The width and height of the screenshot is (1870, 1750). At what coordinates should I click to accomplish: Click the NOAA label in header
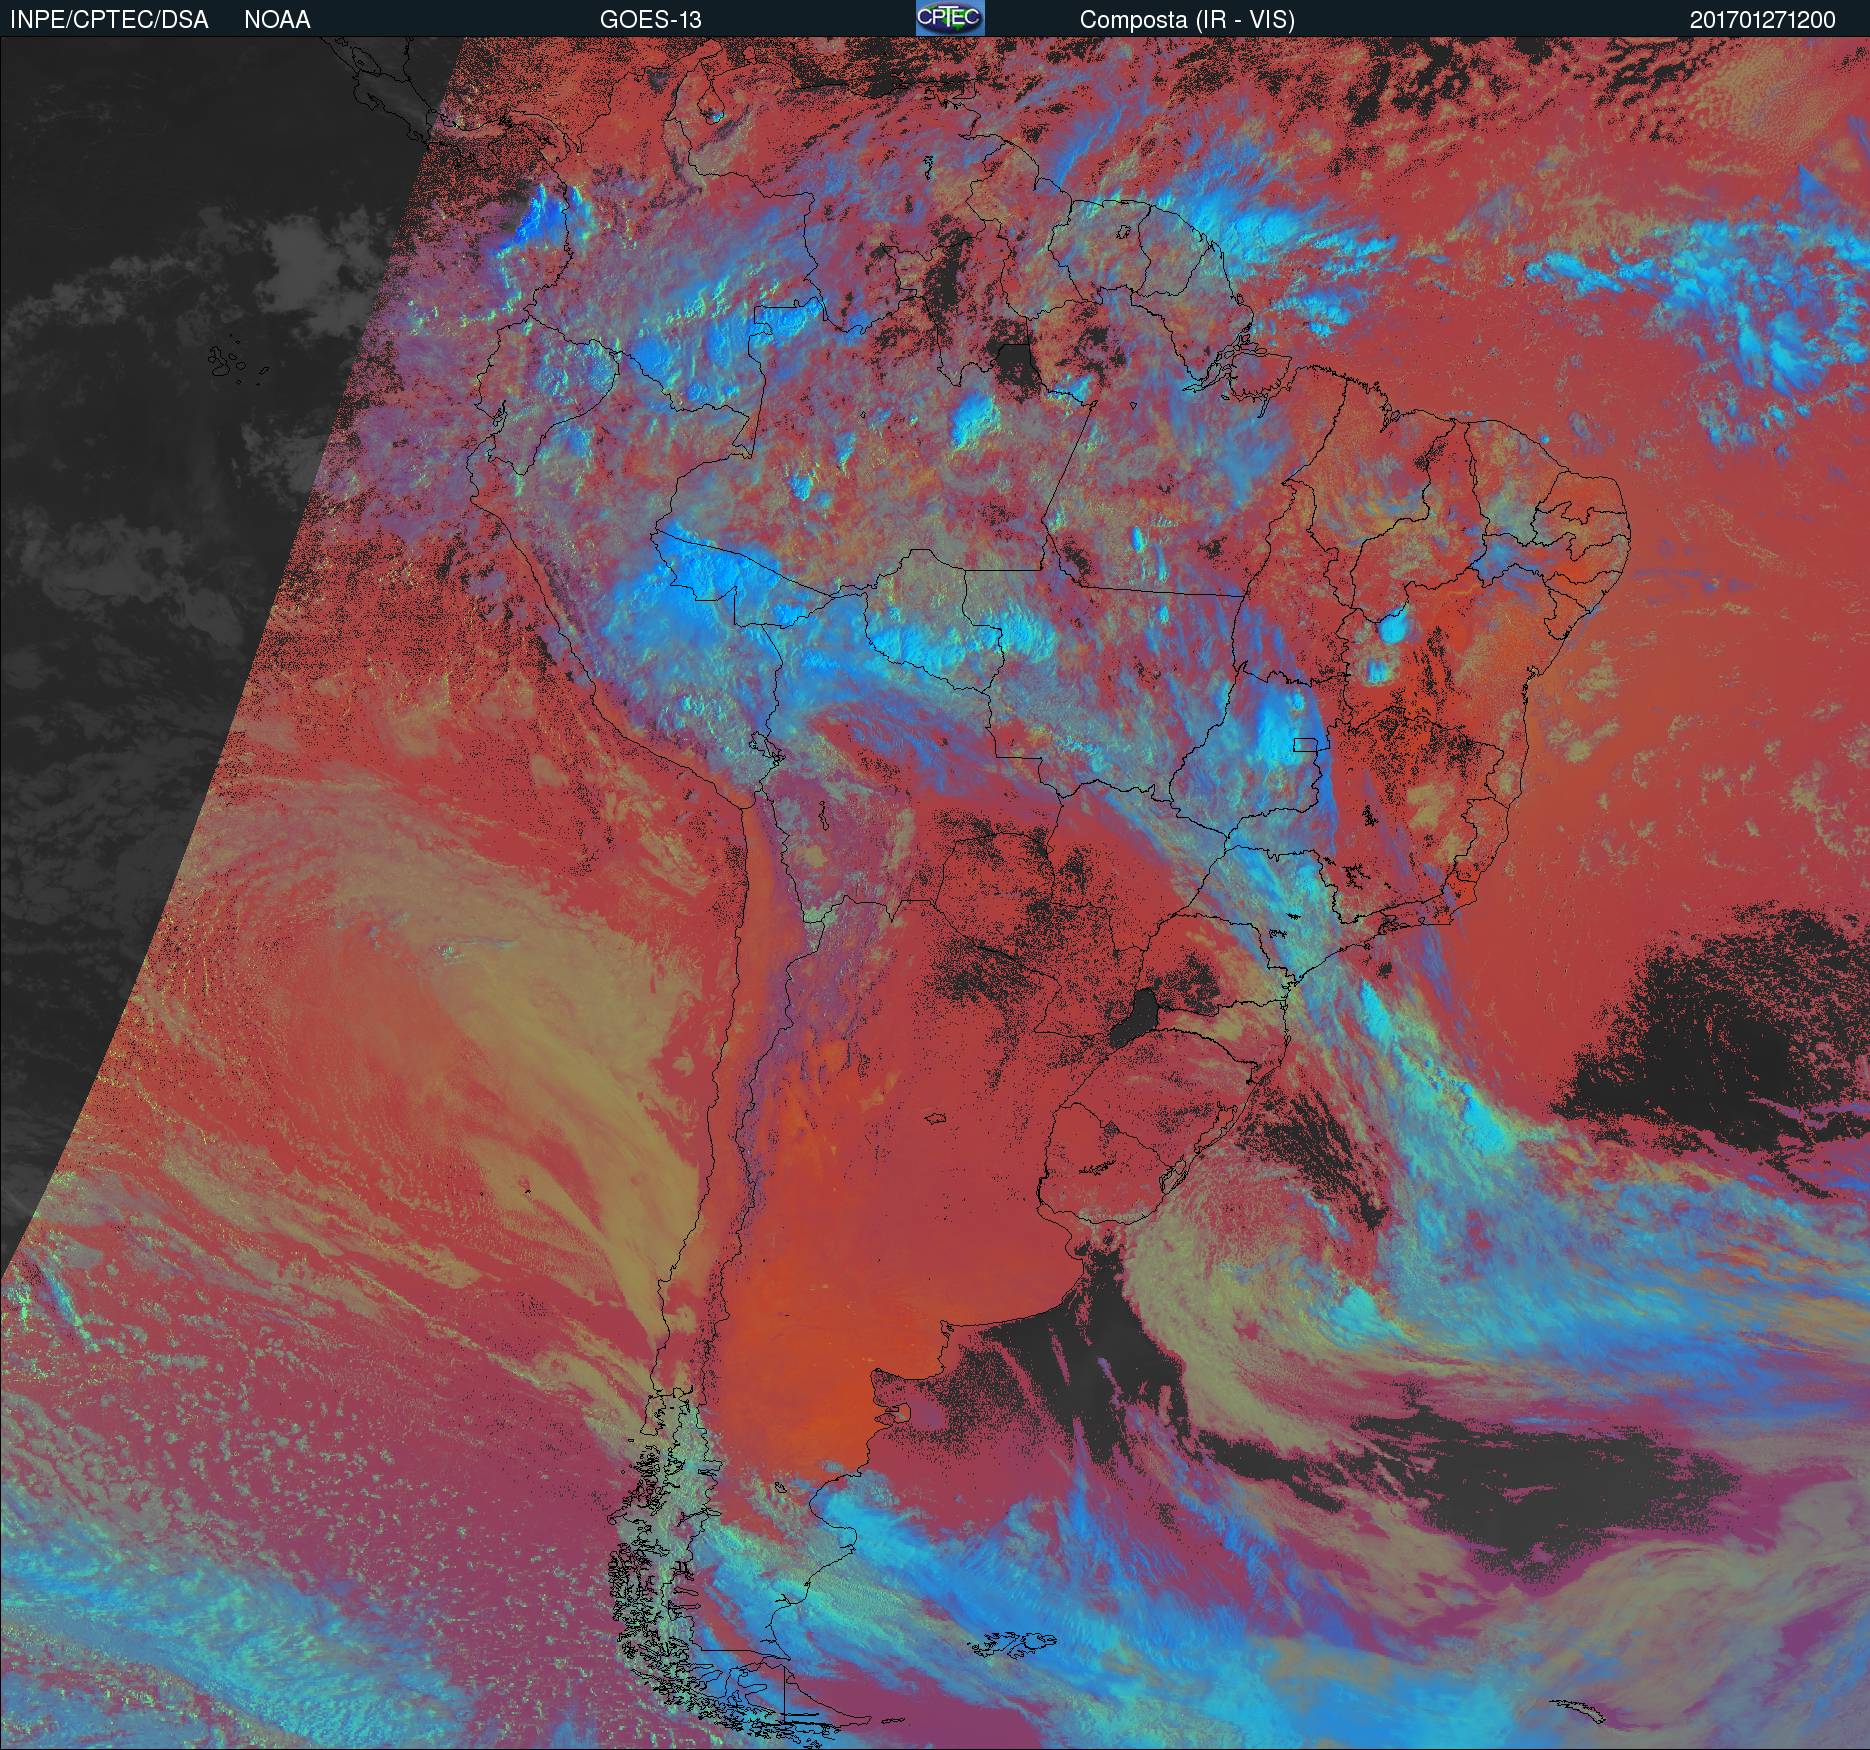pyautogui.click(x=277, y=20)
